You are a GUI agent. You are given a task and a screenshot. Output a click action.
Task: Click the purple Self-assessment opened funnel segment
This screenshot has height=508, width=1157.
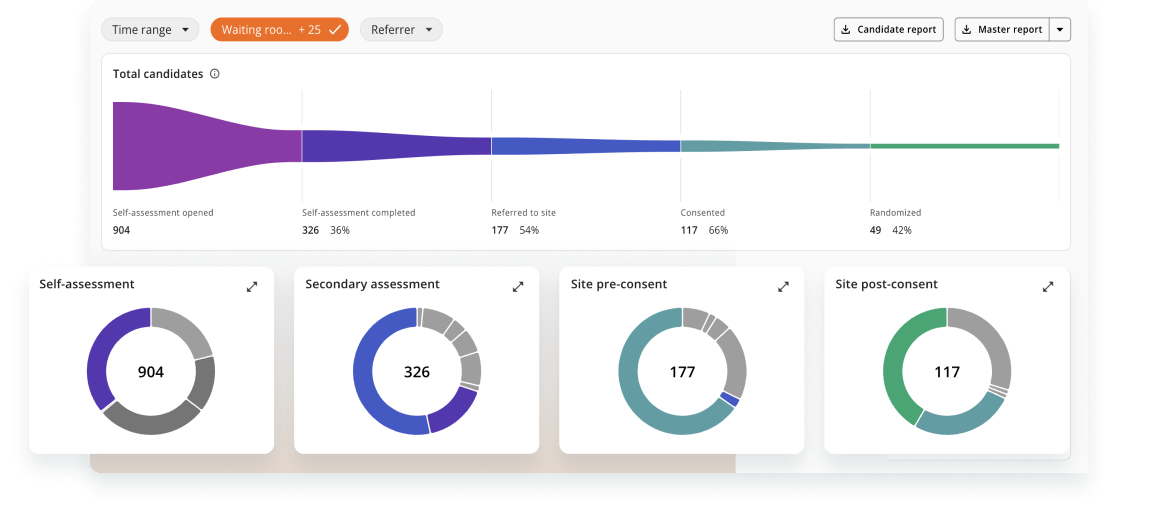[x=200, y=146]
